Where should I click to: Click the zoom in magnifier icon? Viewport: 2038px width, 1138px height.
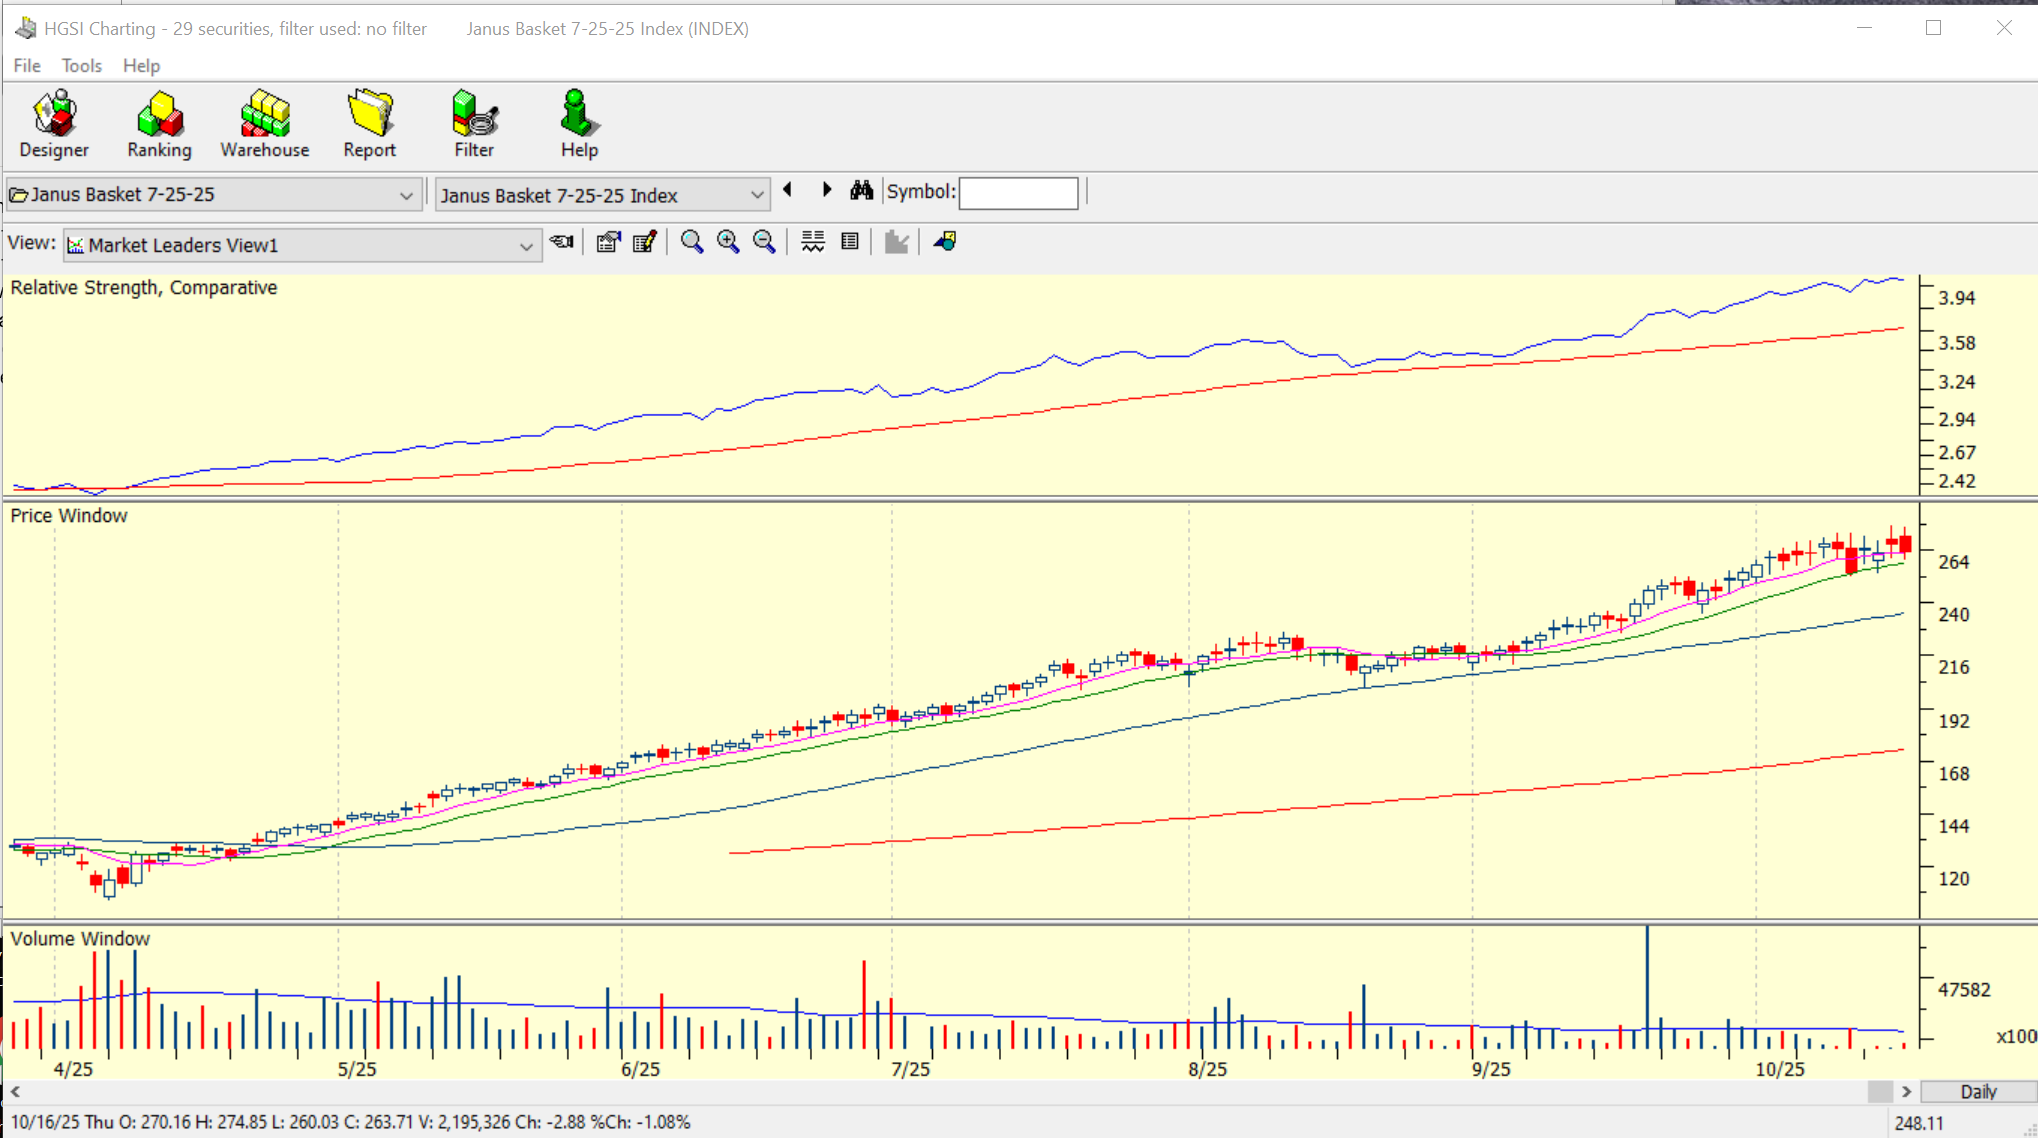coord(728,242)
